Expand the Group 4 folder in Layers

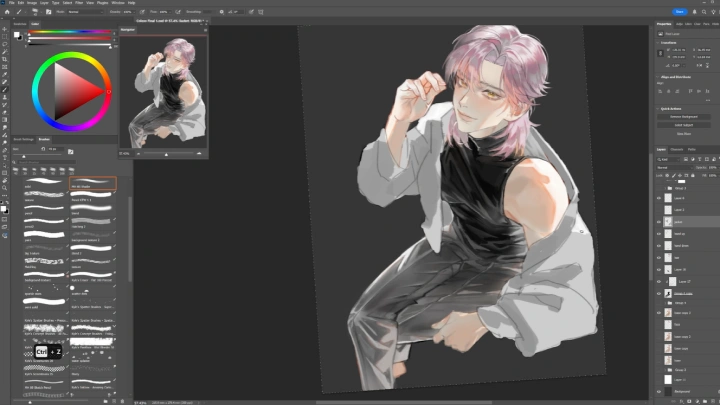coord(665,303)
